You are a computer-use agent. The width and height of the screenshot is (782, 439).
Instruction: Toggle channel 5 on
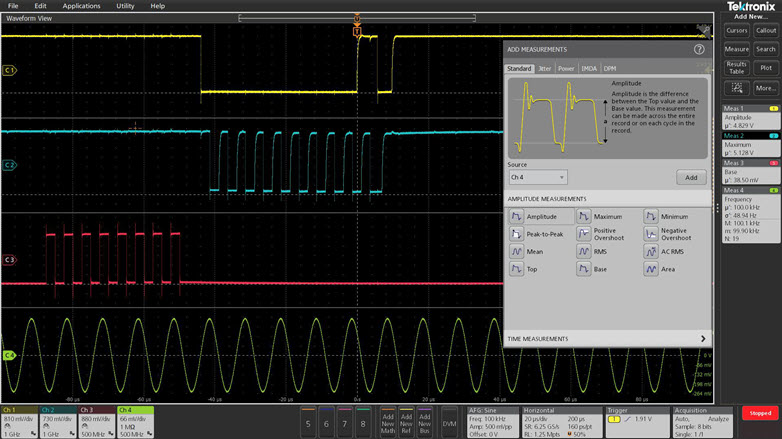[x=308, y=423]
